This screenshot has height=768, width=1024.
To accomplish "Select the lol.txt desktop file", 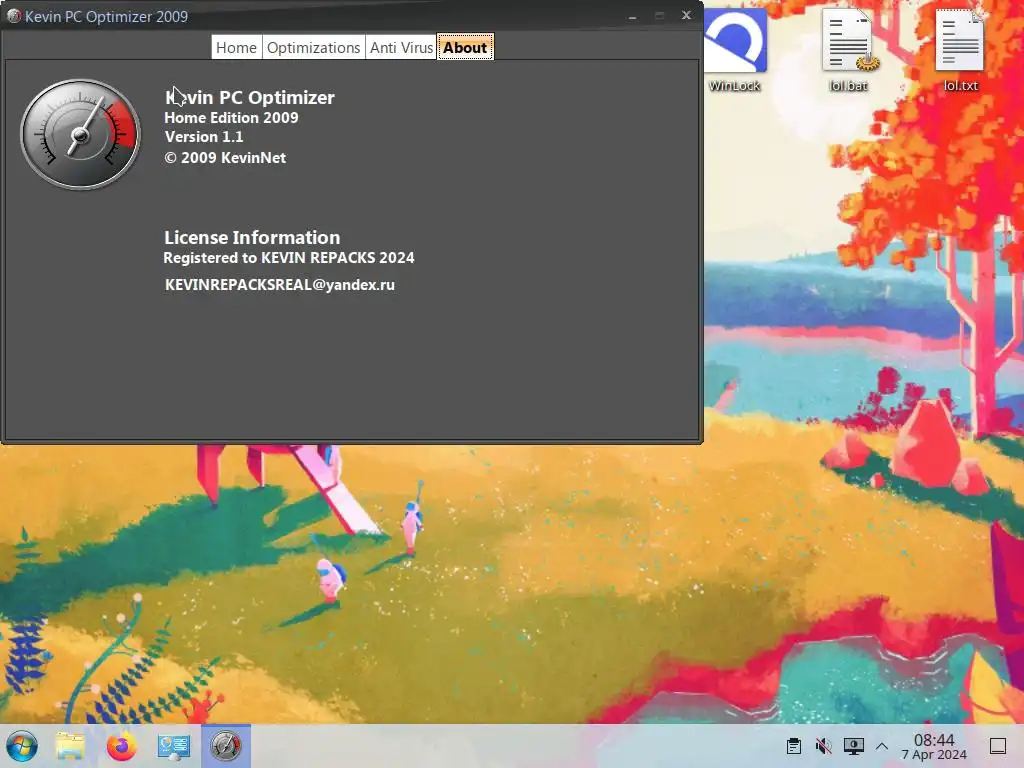I will 961,50.
